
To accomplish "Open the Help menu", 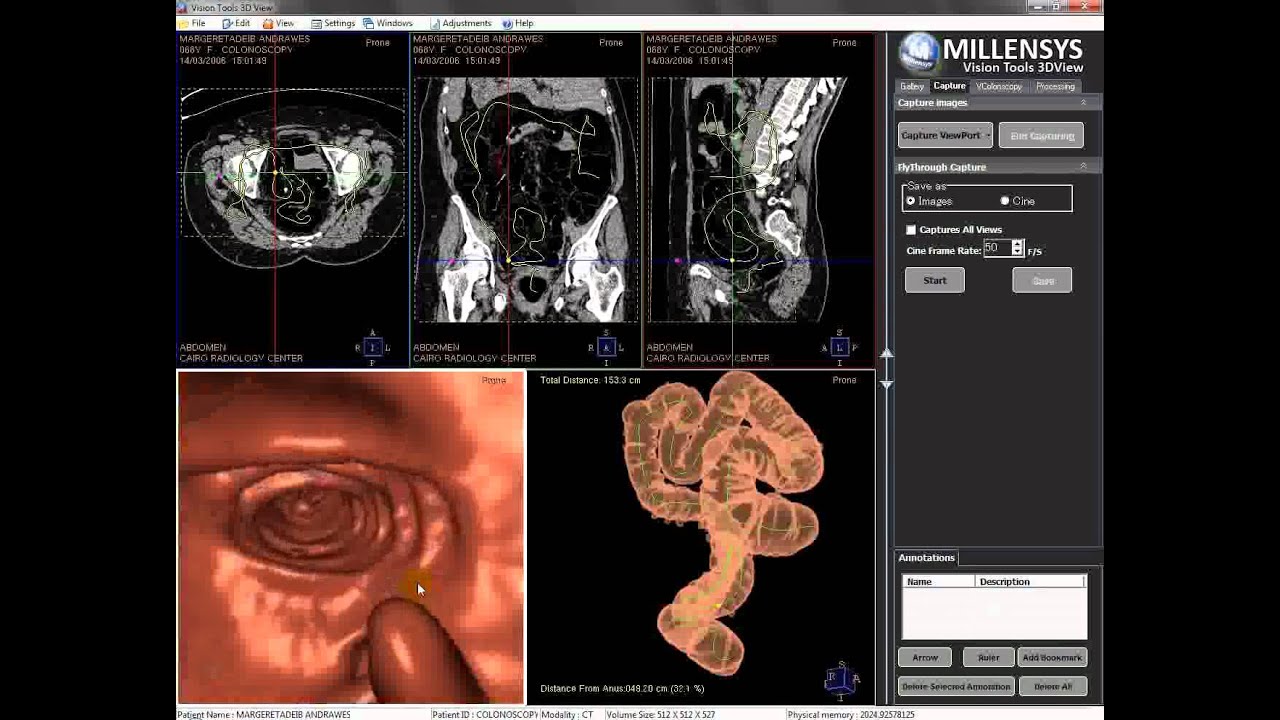I will pyautogui.click(x=518, y=23).
